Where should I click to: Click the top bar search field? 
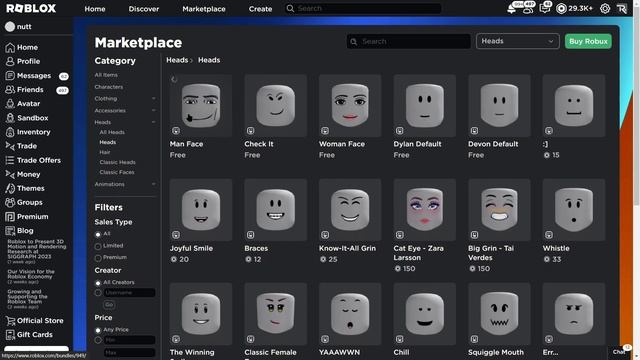pyautogui.click(x=363, y=8)
